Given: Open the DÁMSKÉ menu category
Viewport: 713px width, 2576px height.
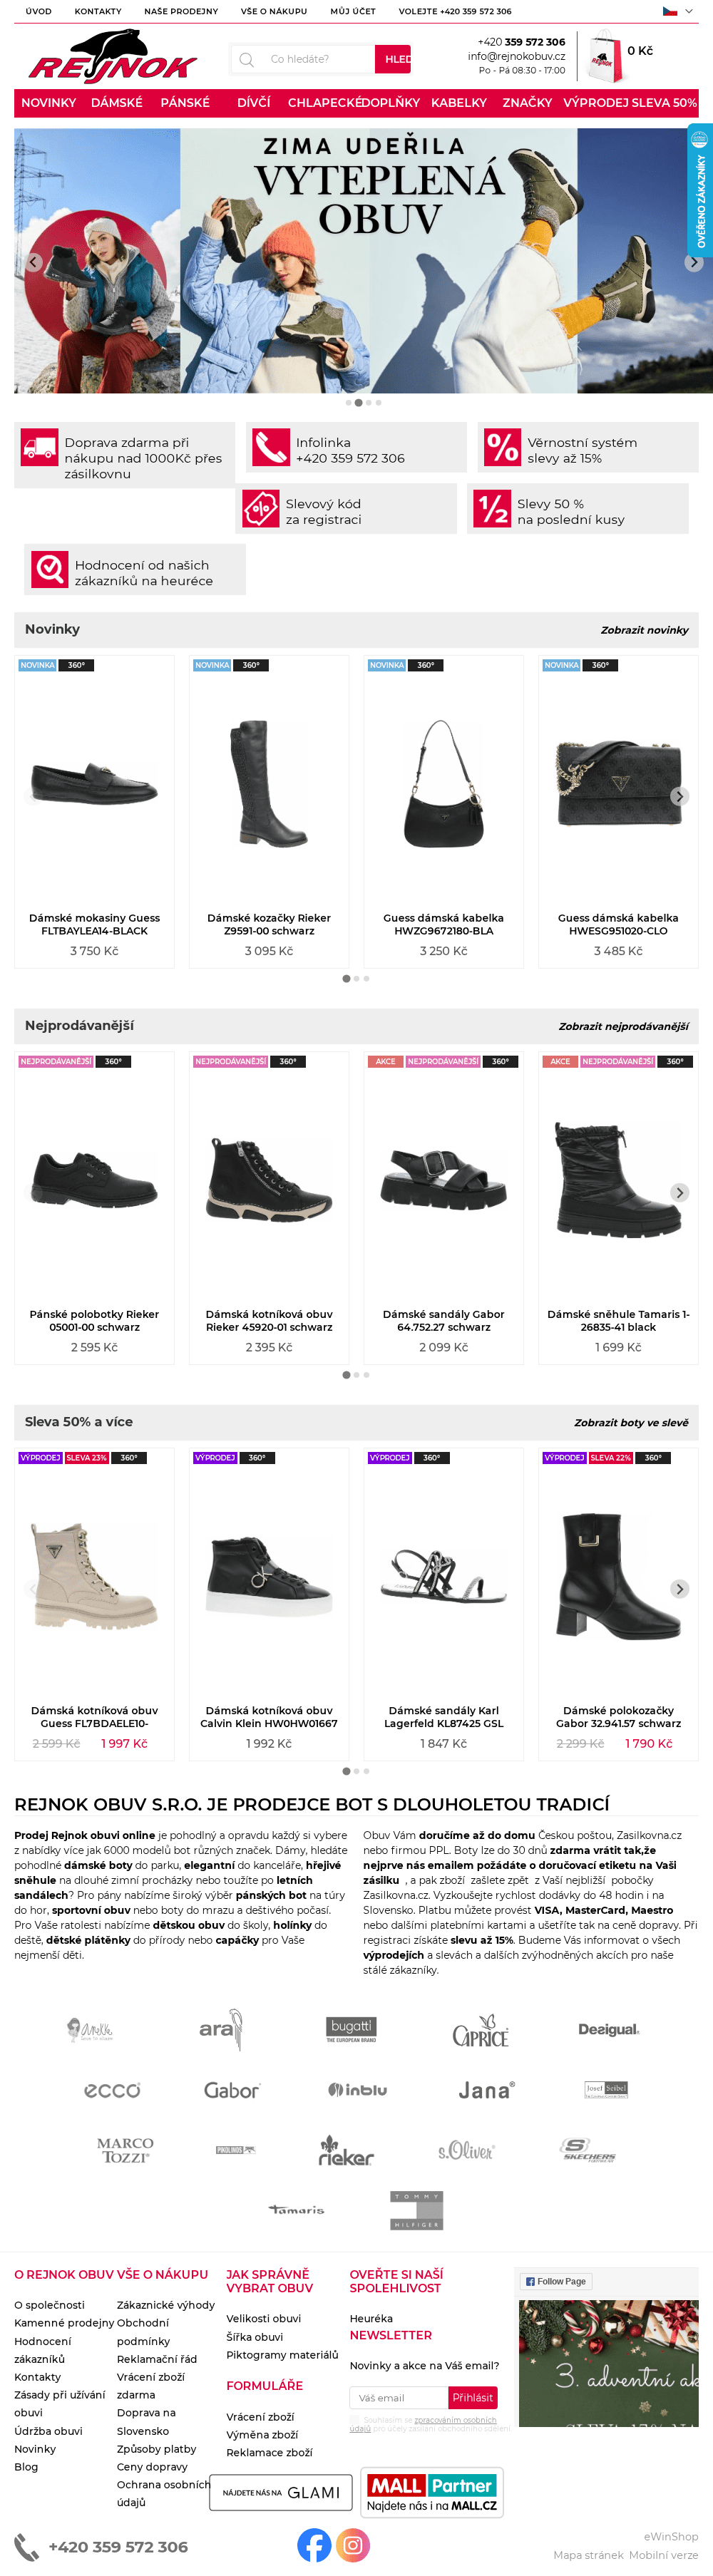Looking at the screenshot, I should [117, 103].
